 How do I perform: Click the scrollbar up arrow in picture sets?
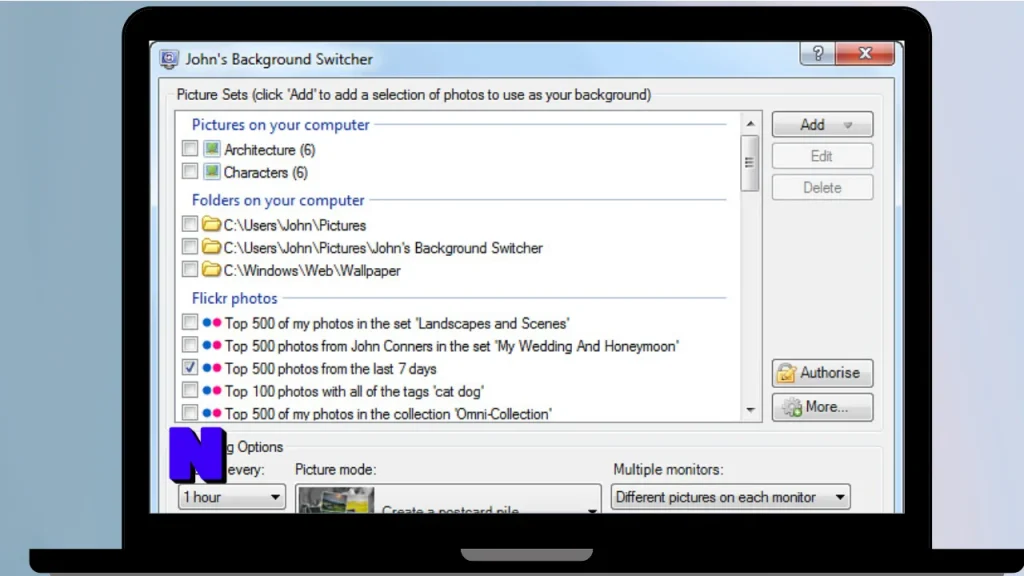tap(750, 123)
